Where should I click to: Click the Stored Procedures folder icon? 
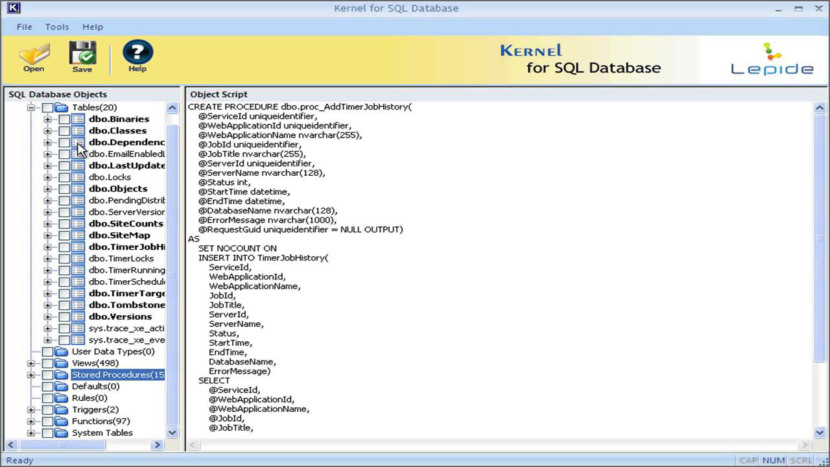[x=61, y=375]
